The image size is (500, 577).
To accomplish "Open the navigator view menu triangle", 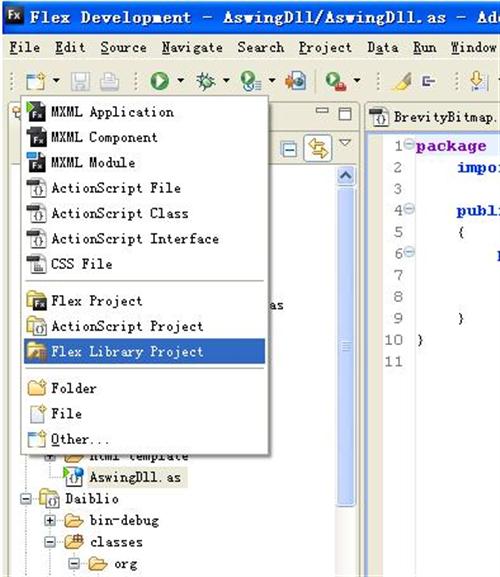I will 345,142.
